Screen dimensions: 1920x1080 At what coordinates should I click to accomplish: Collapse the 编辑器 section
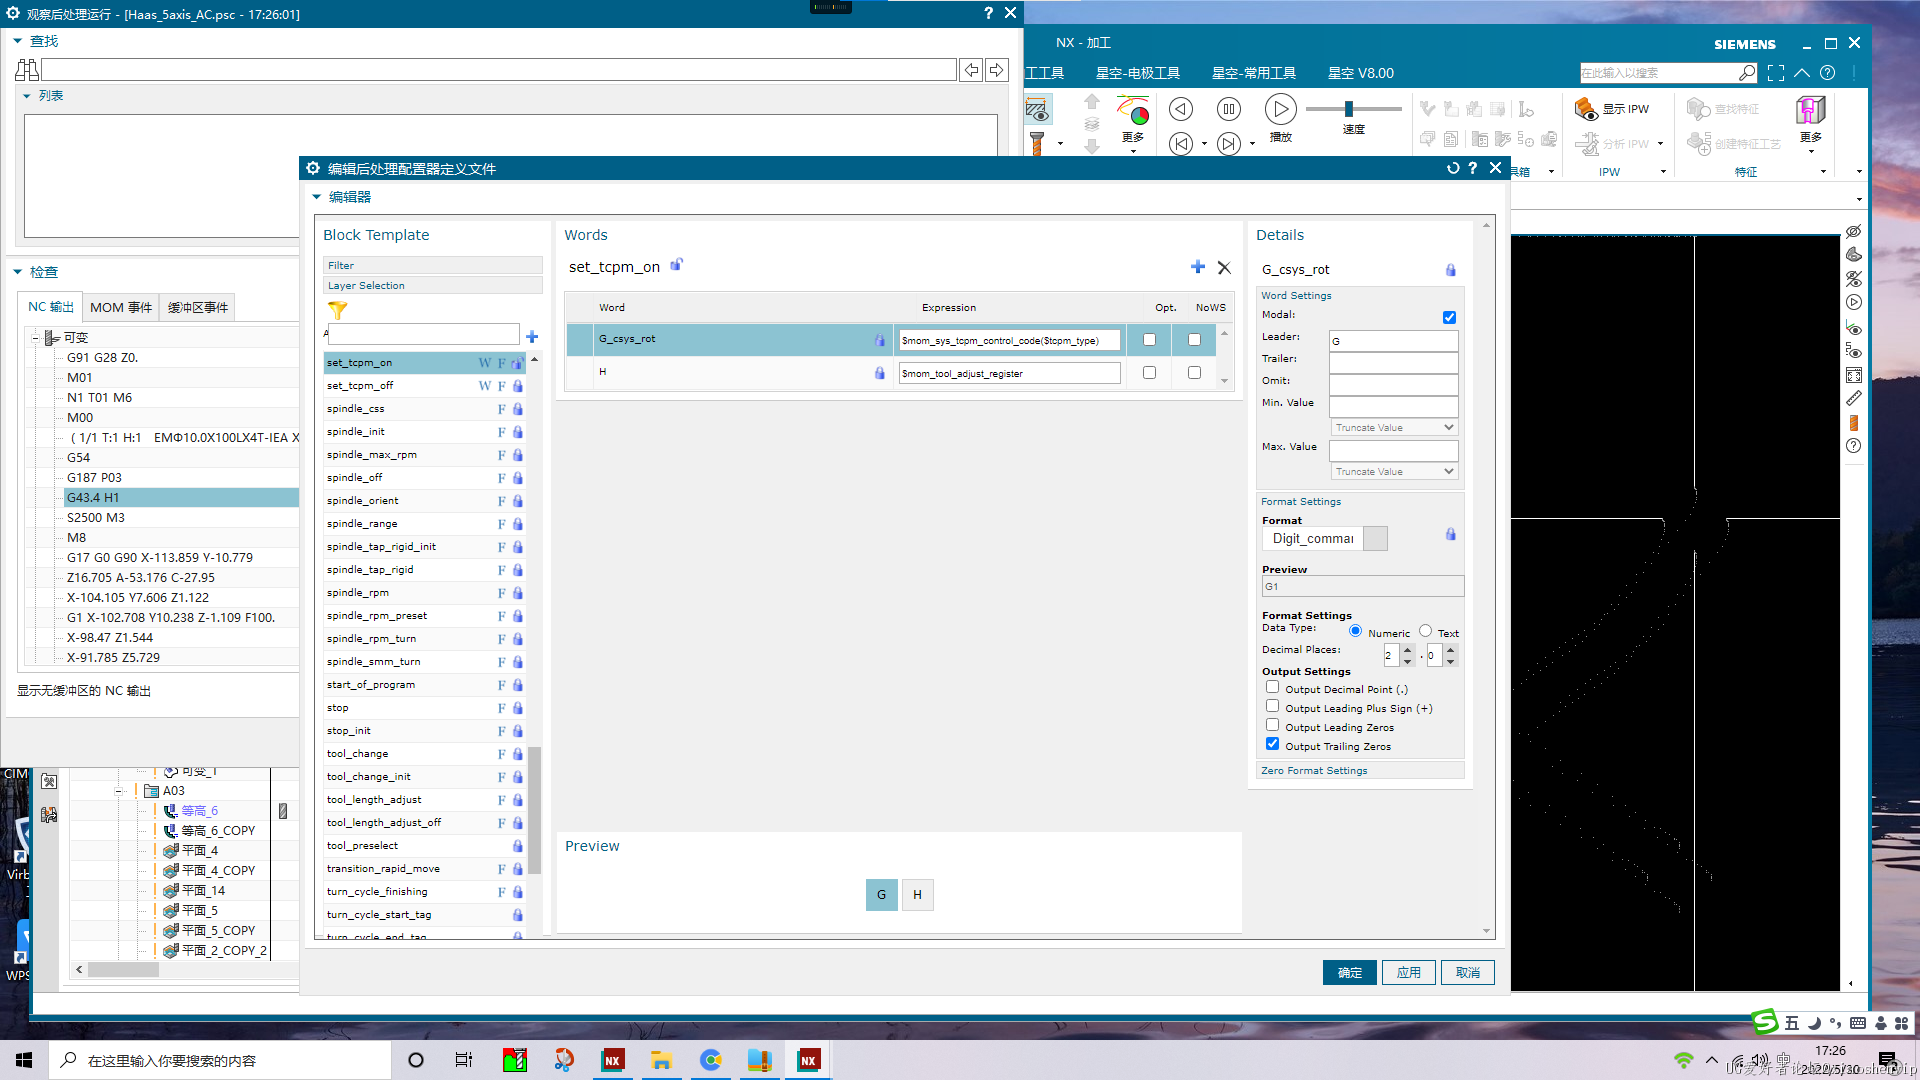coord(317,197)
